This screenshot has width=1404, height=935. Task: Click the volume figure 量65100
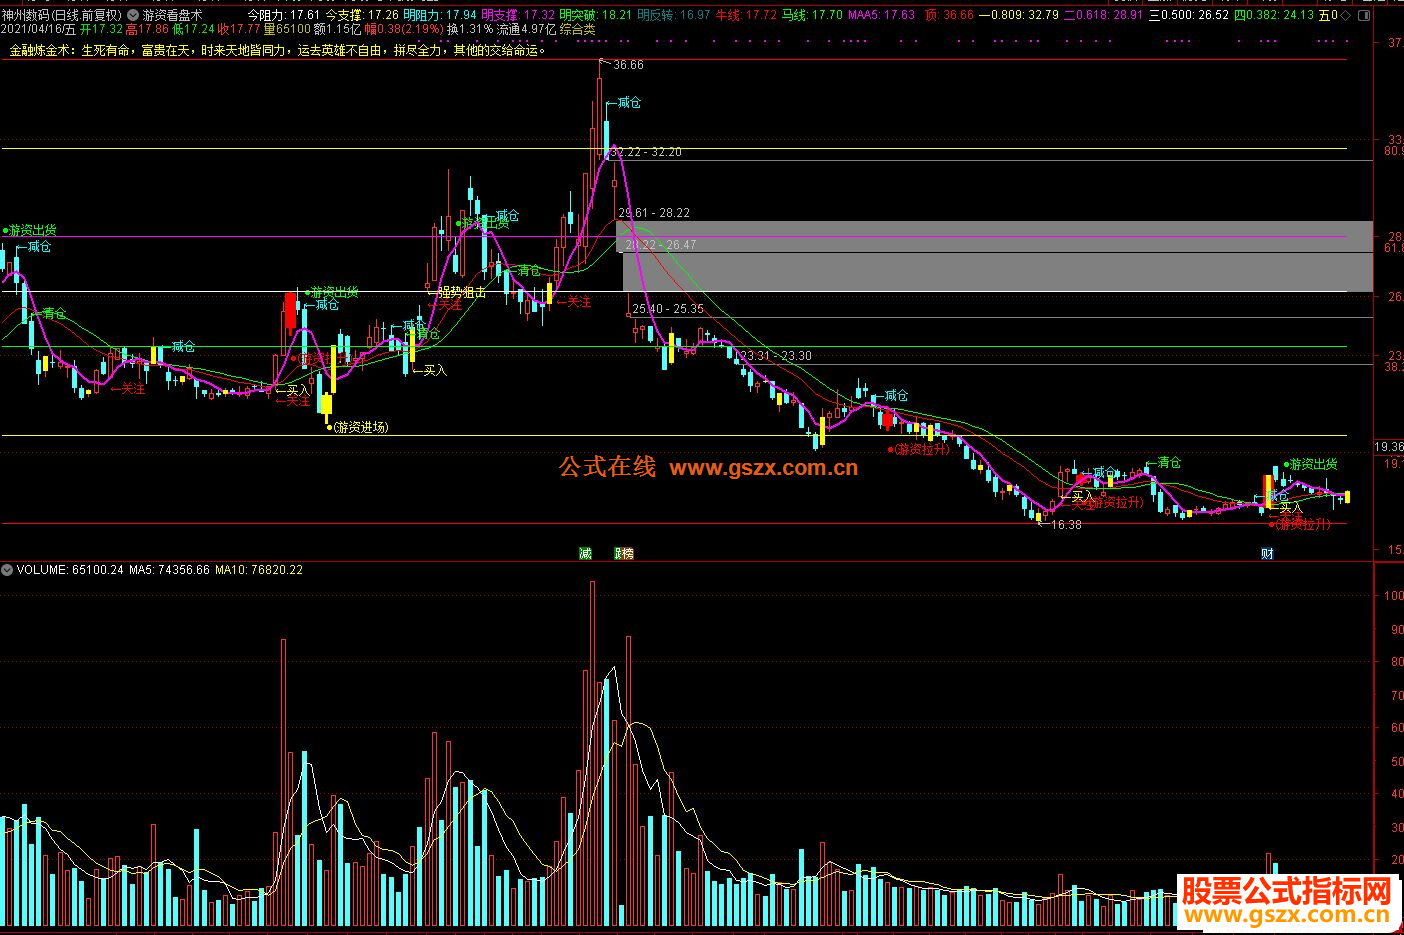pos(287,30)
